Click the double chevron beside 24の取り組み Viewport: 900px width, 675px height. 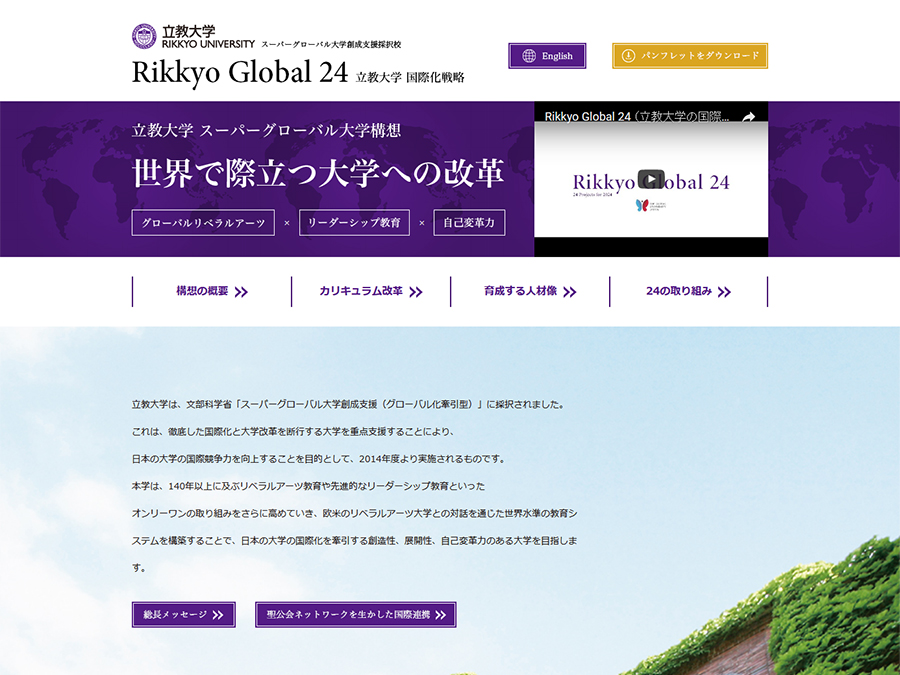click(724, 292)
